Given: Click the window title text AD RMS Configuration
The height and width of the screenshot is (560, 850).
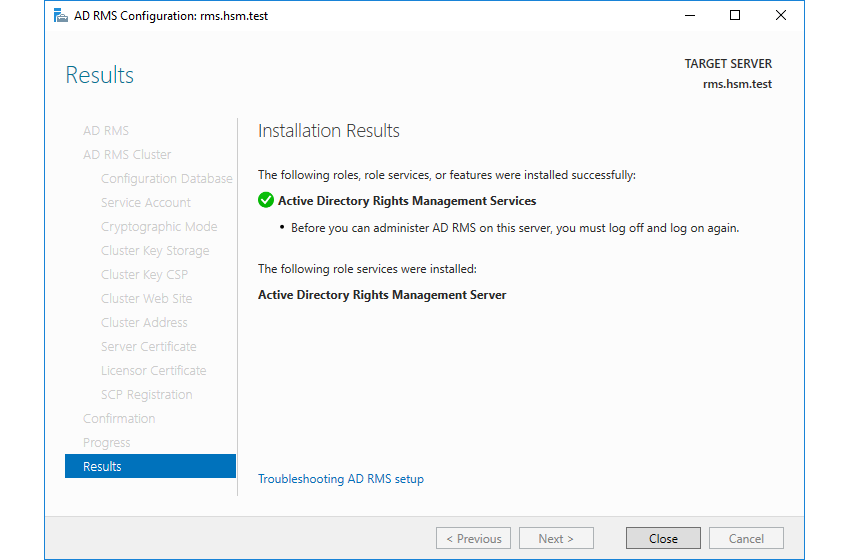Looking at the screenshot, I should [171, 16].
